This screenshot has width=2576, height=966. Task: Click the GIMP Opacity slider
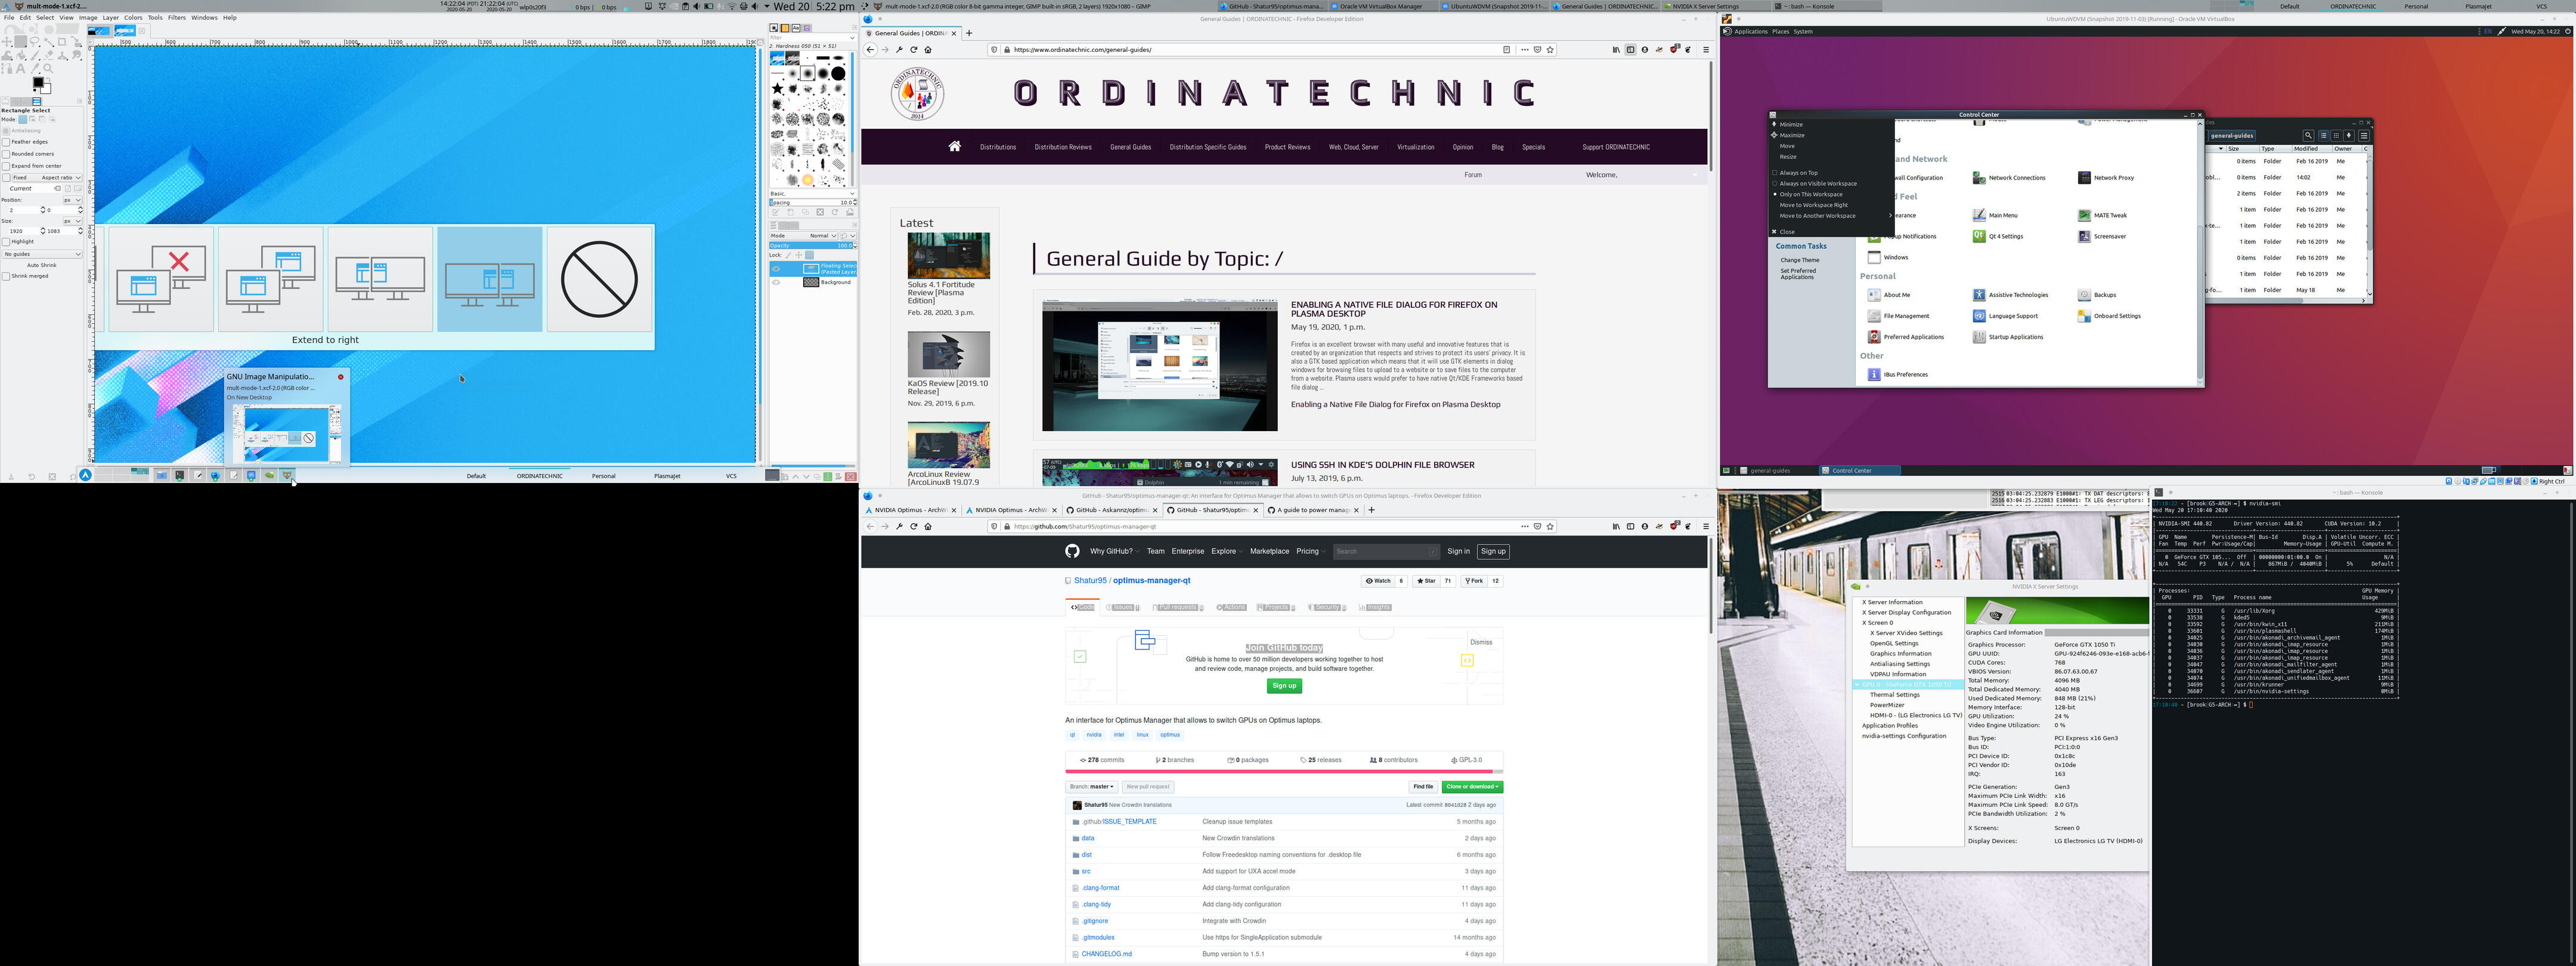pos(811,245)
